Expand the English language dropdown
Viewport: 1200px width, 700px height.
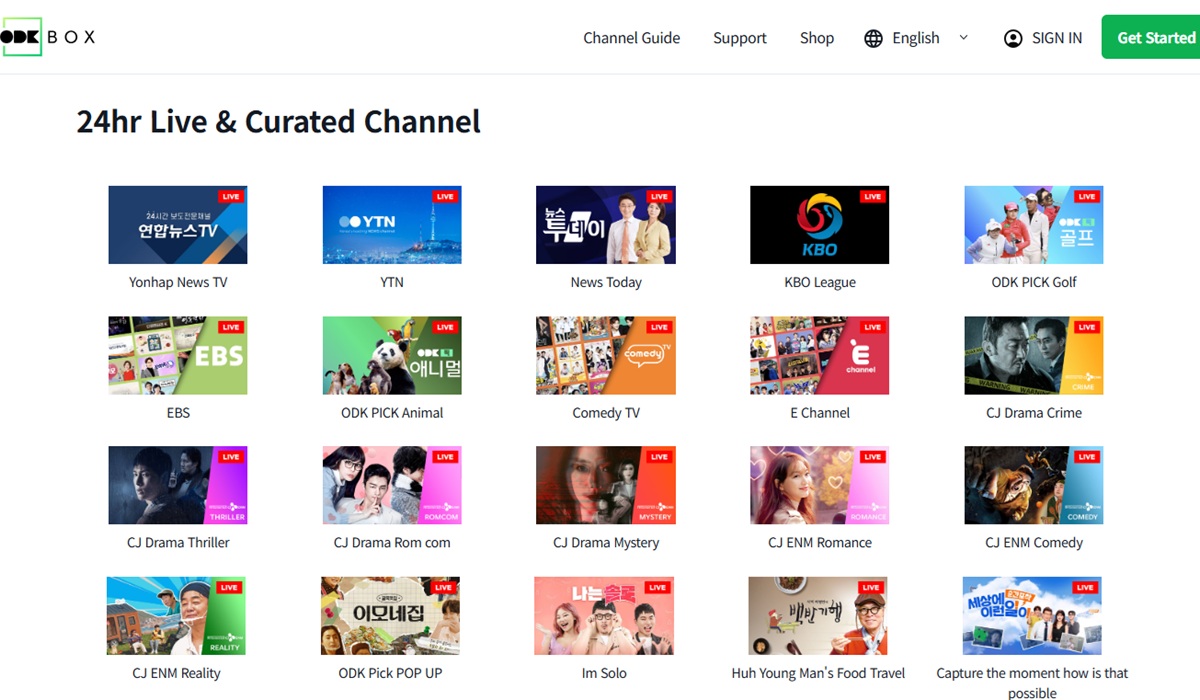click(915, 37)
